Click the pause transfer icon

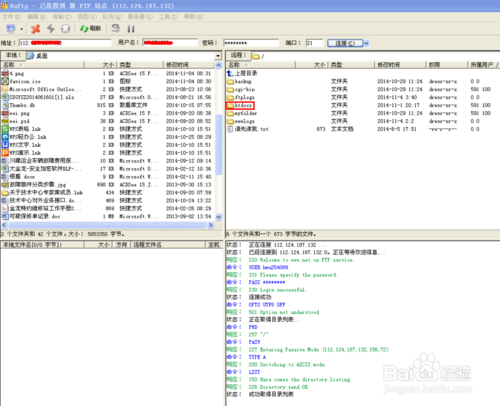pos(131,29)
